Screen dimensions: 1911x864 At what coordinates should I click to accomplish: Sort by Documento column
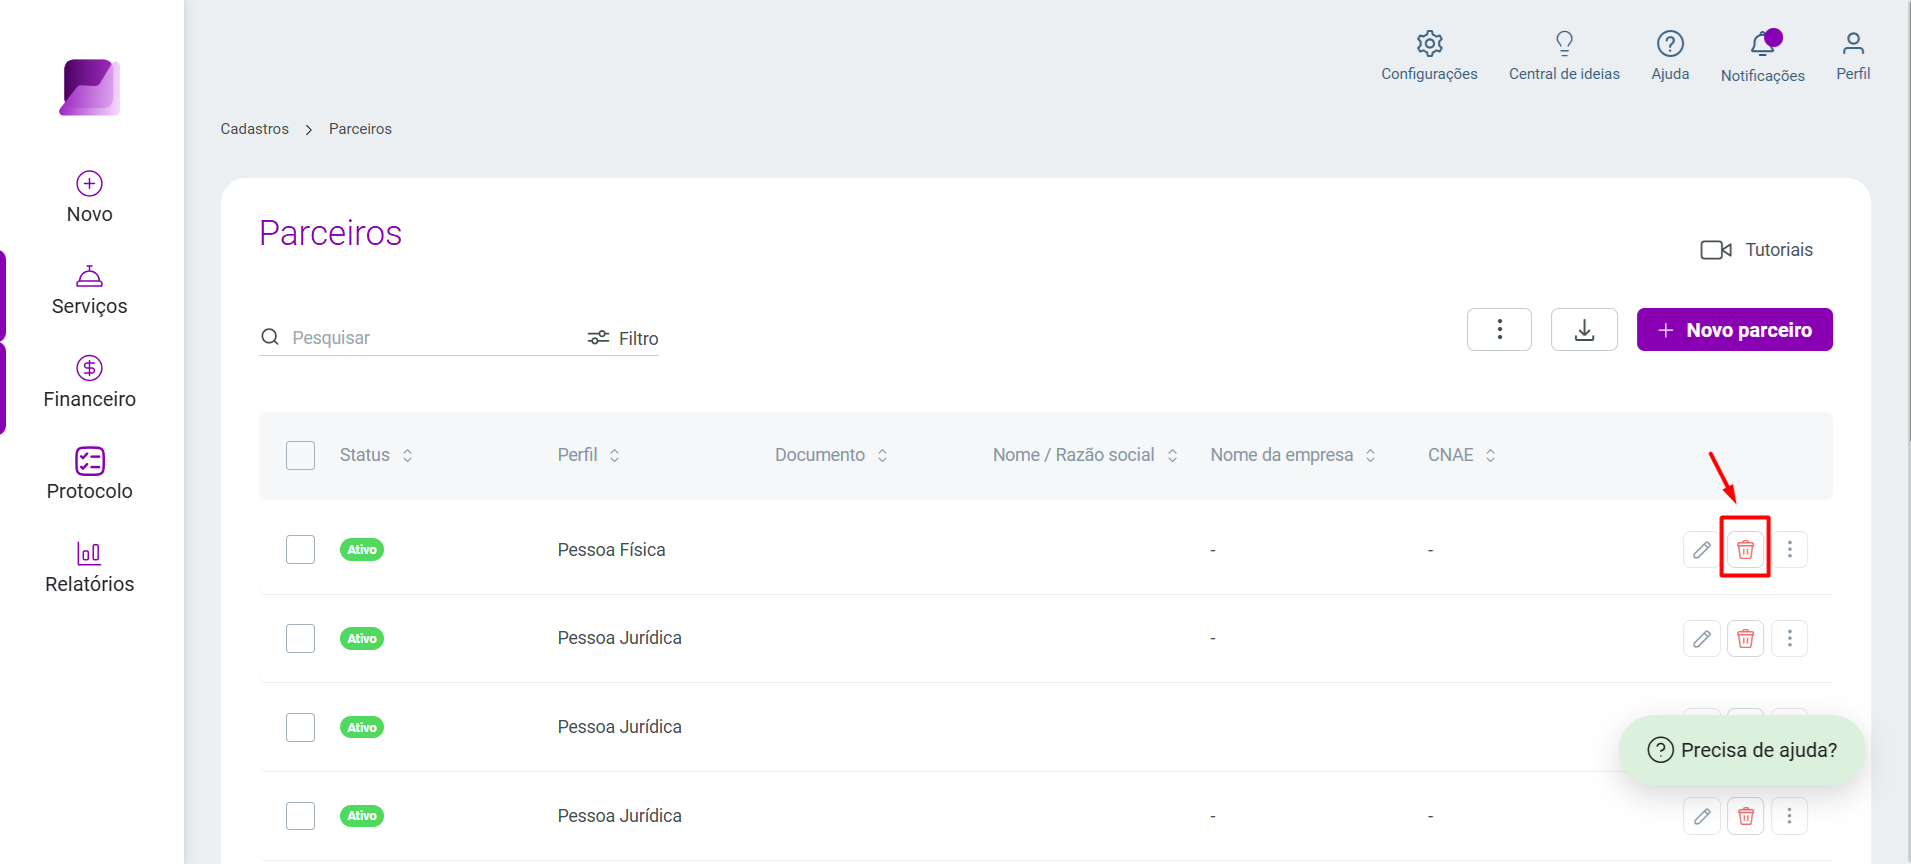832,455
